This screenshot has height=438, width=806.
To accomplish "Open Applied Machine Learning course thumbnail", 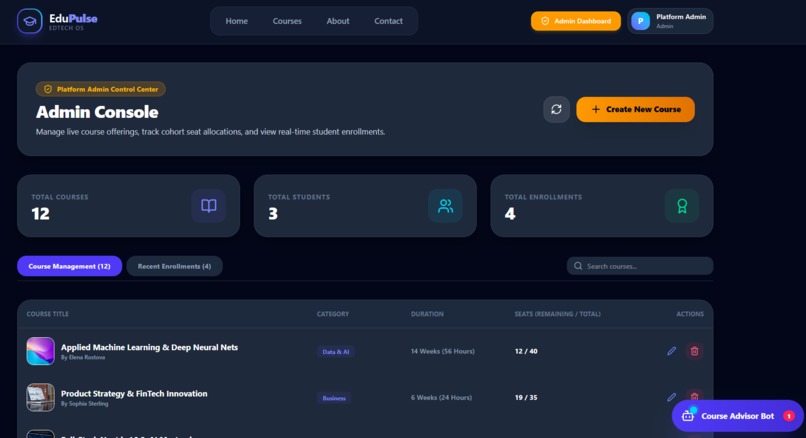I will (41, 351).
